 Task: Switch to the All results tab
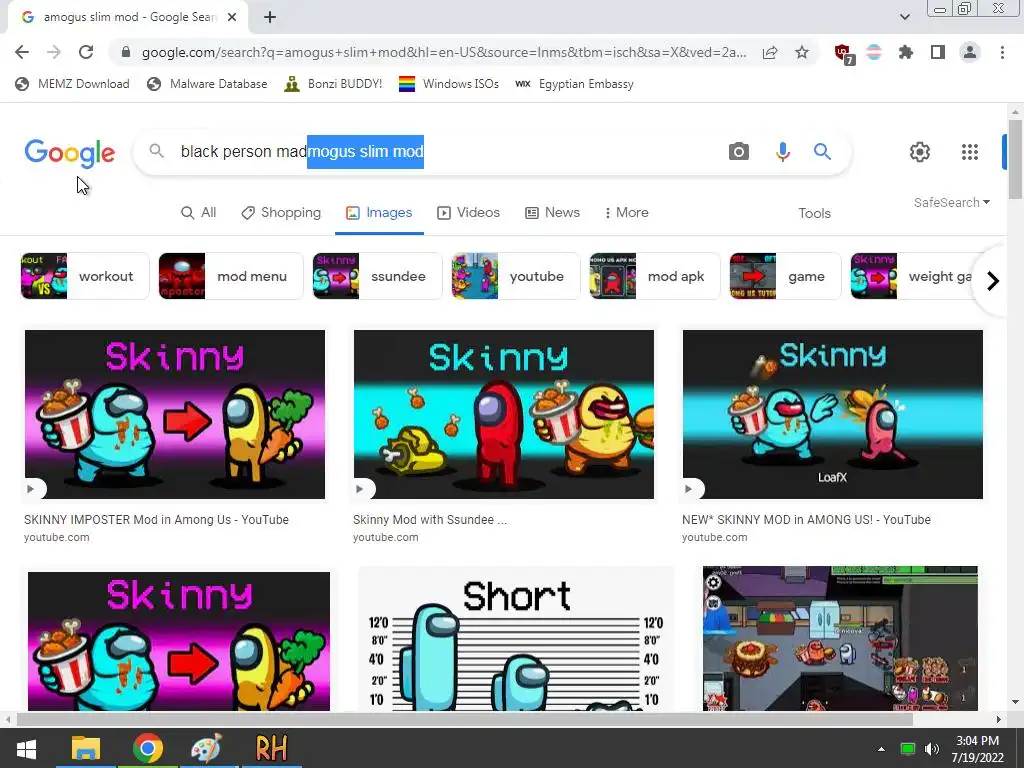[x=199, y=213]
